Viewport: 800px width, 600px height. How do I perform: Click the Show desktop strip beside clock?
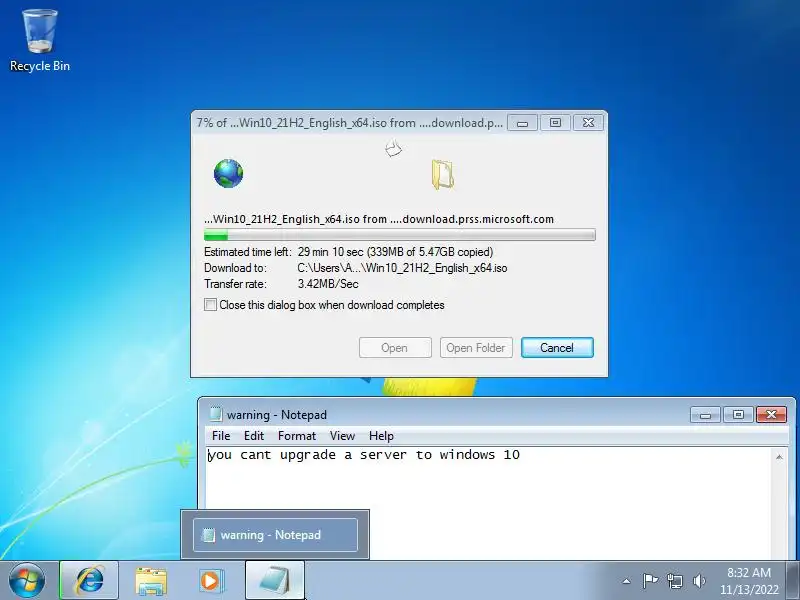click(x=794, y=580)
